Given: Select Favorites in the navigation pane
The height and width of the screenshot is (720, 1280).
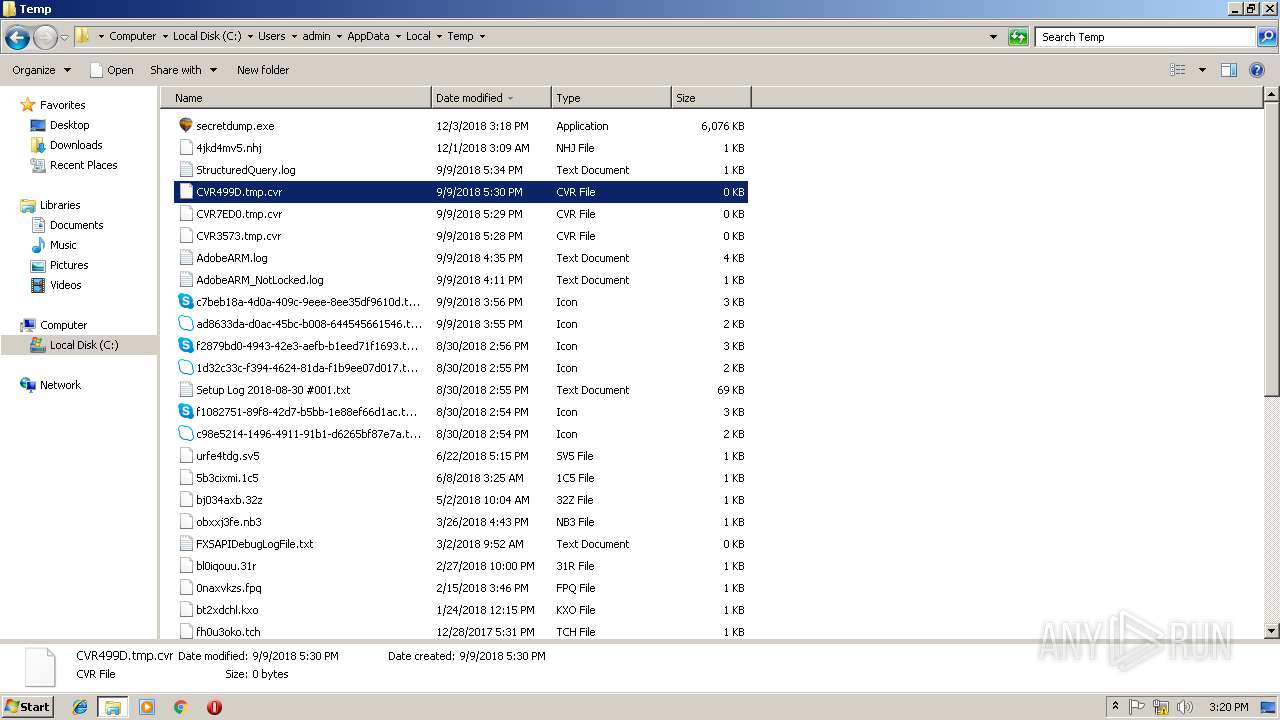Looking at the screenshot, I should pyautogui.click(x=62, y=105).
